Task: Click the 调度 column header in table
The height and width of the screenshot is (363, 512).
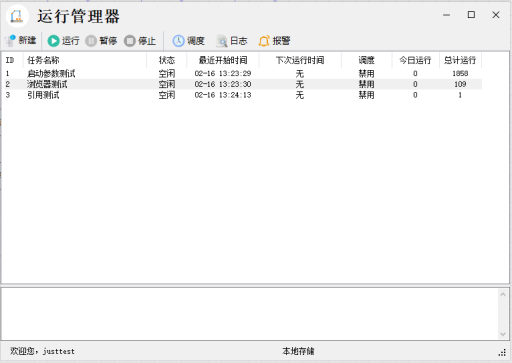Action: [x=366, y=60]
